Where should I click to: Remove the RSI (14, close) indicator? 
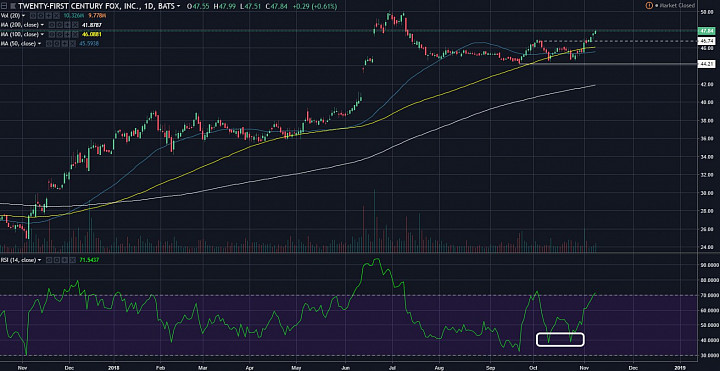pos(73,260)
